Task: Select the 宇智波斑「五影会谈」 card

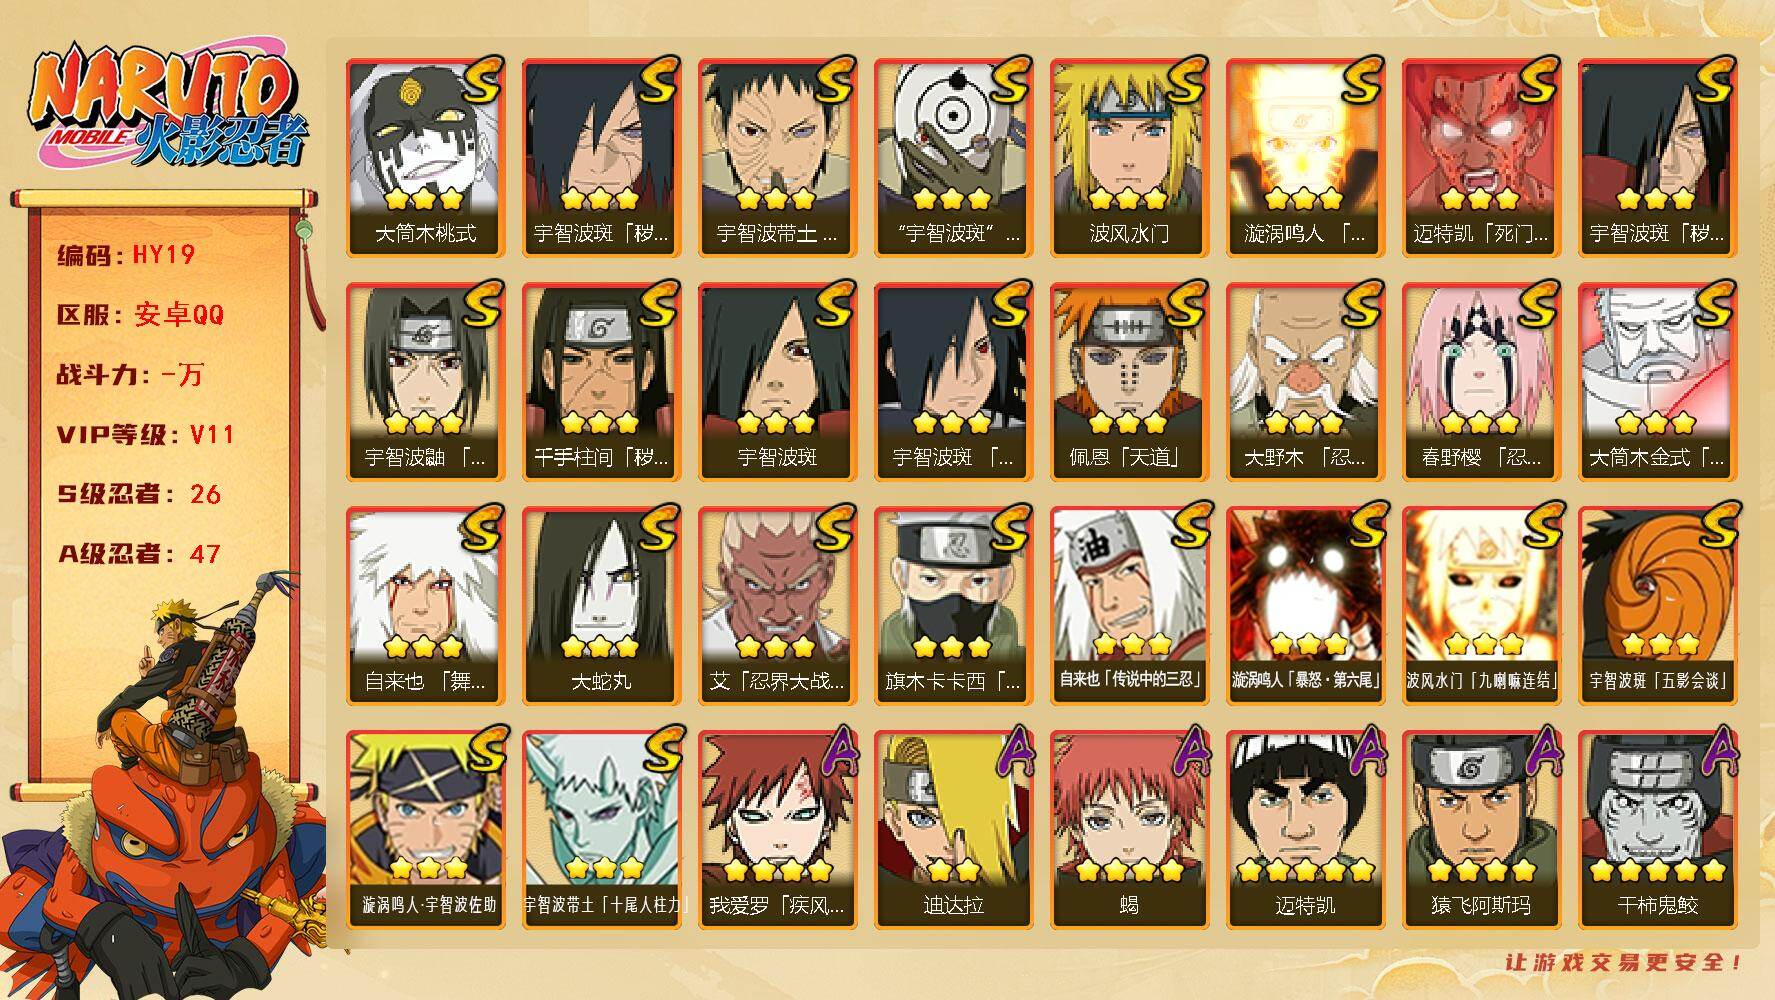Action: [x=1657, y=606]
